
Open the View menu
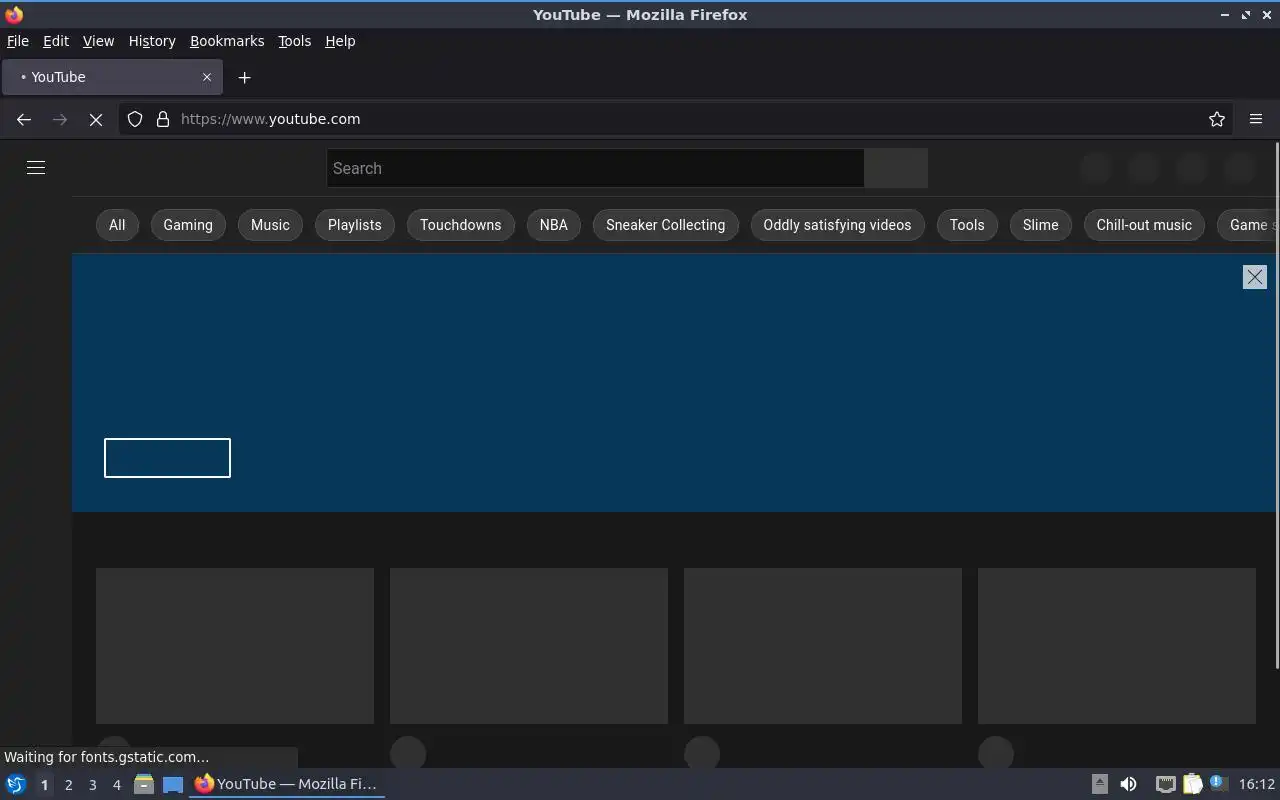(98, 41)
